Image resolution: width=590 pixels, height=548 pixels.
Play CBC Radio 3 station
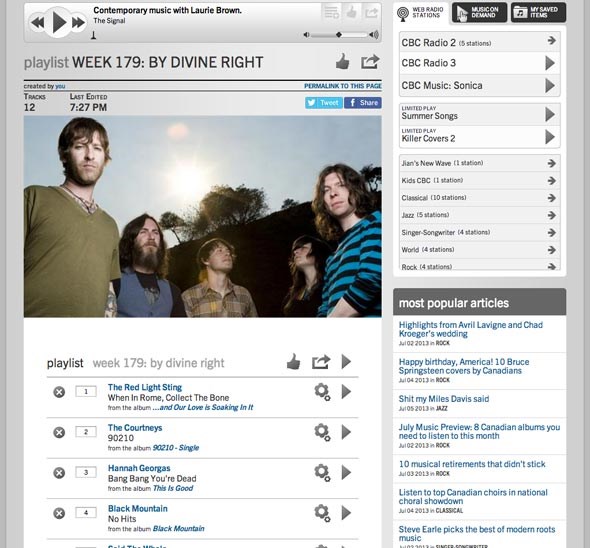pos(550,63)
